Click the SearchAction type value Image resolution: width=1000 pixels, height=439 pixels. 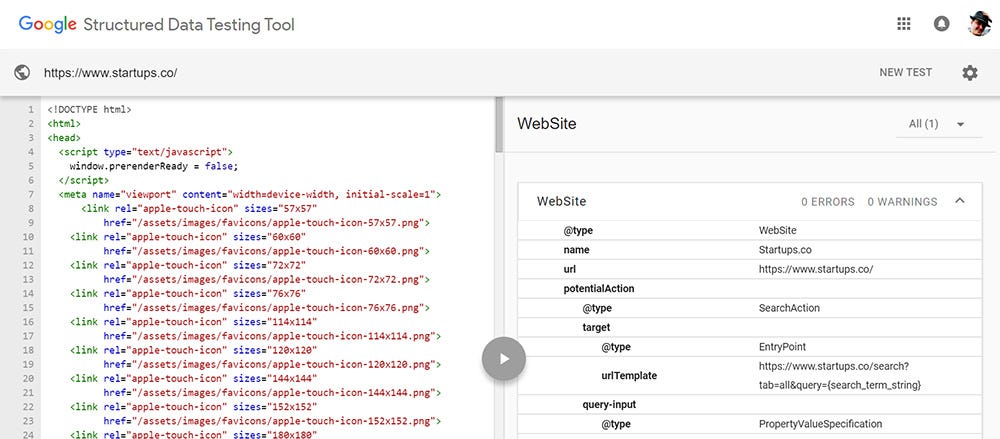789,308
